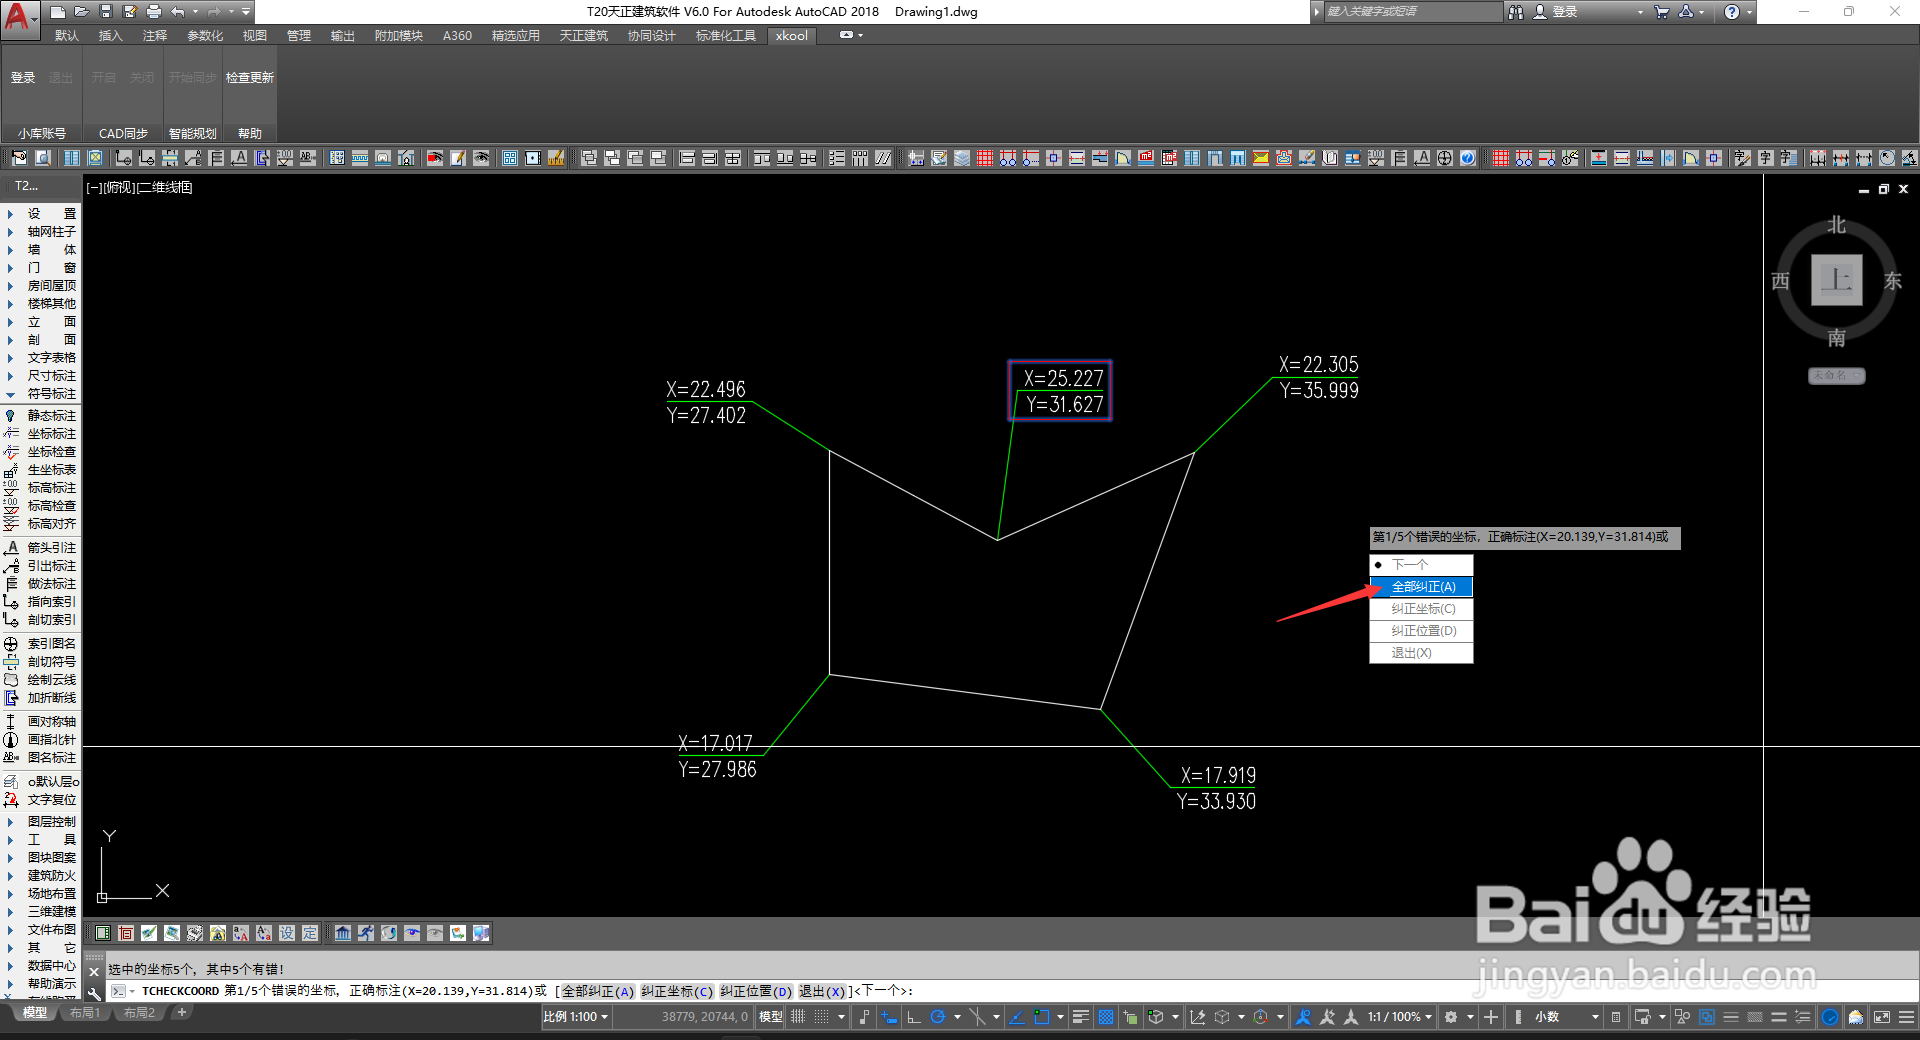Open the 标准化工具 ribbon tab
1920x1040 pixels.
[726, 36]
